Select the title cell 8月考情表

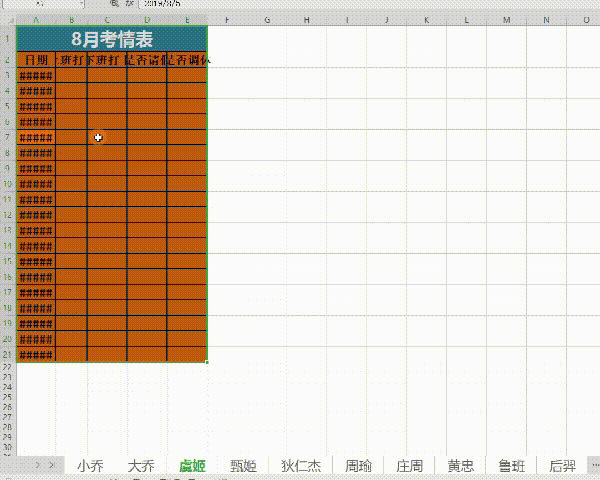tap(112, 39)
